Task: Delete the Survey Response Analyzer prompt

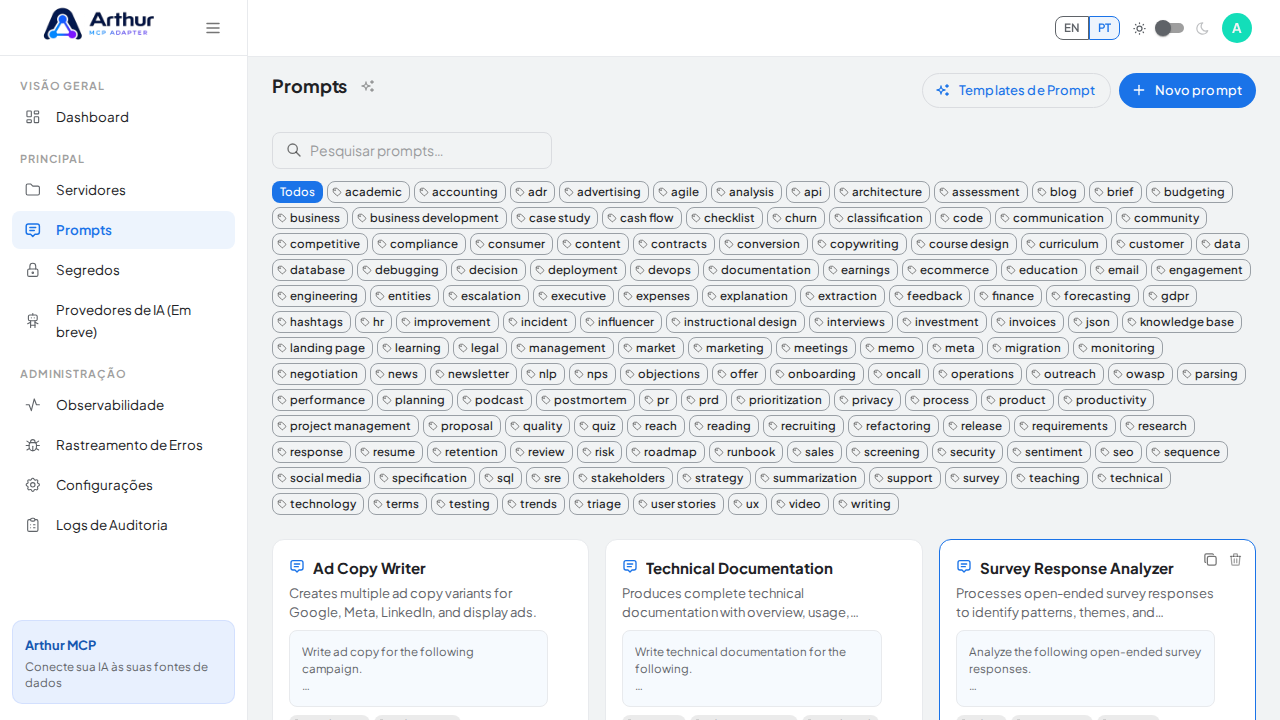Action: pos(1235,559)
